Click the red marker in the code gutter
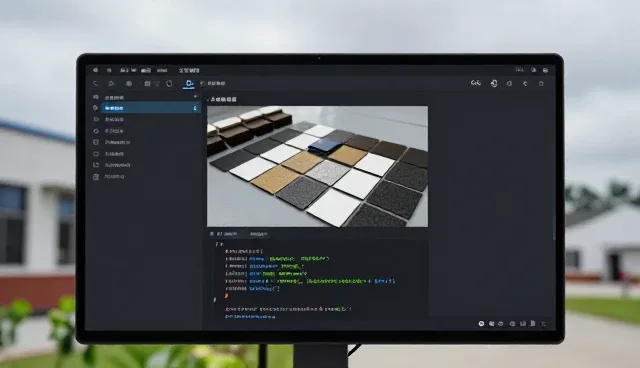This screenshot has width=640, height=368. tap(227, 295)
